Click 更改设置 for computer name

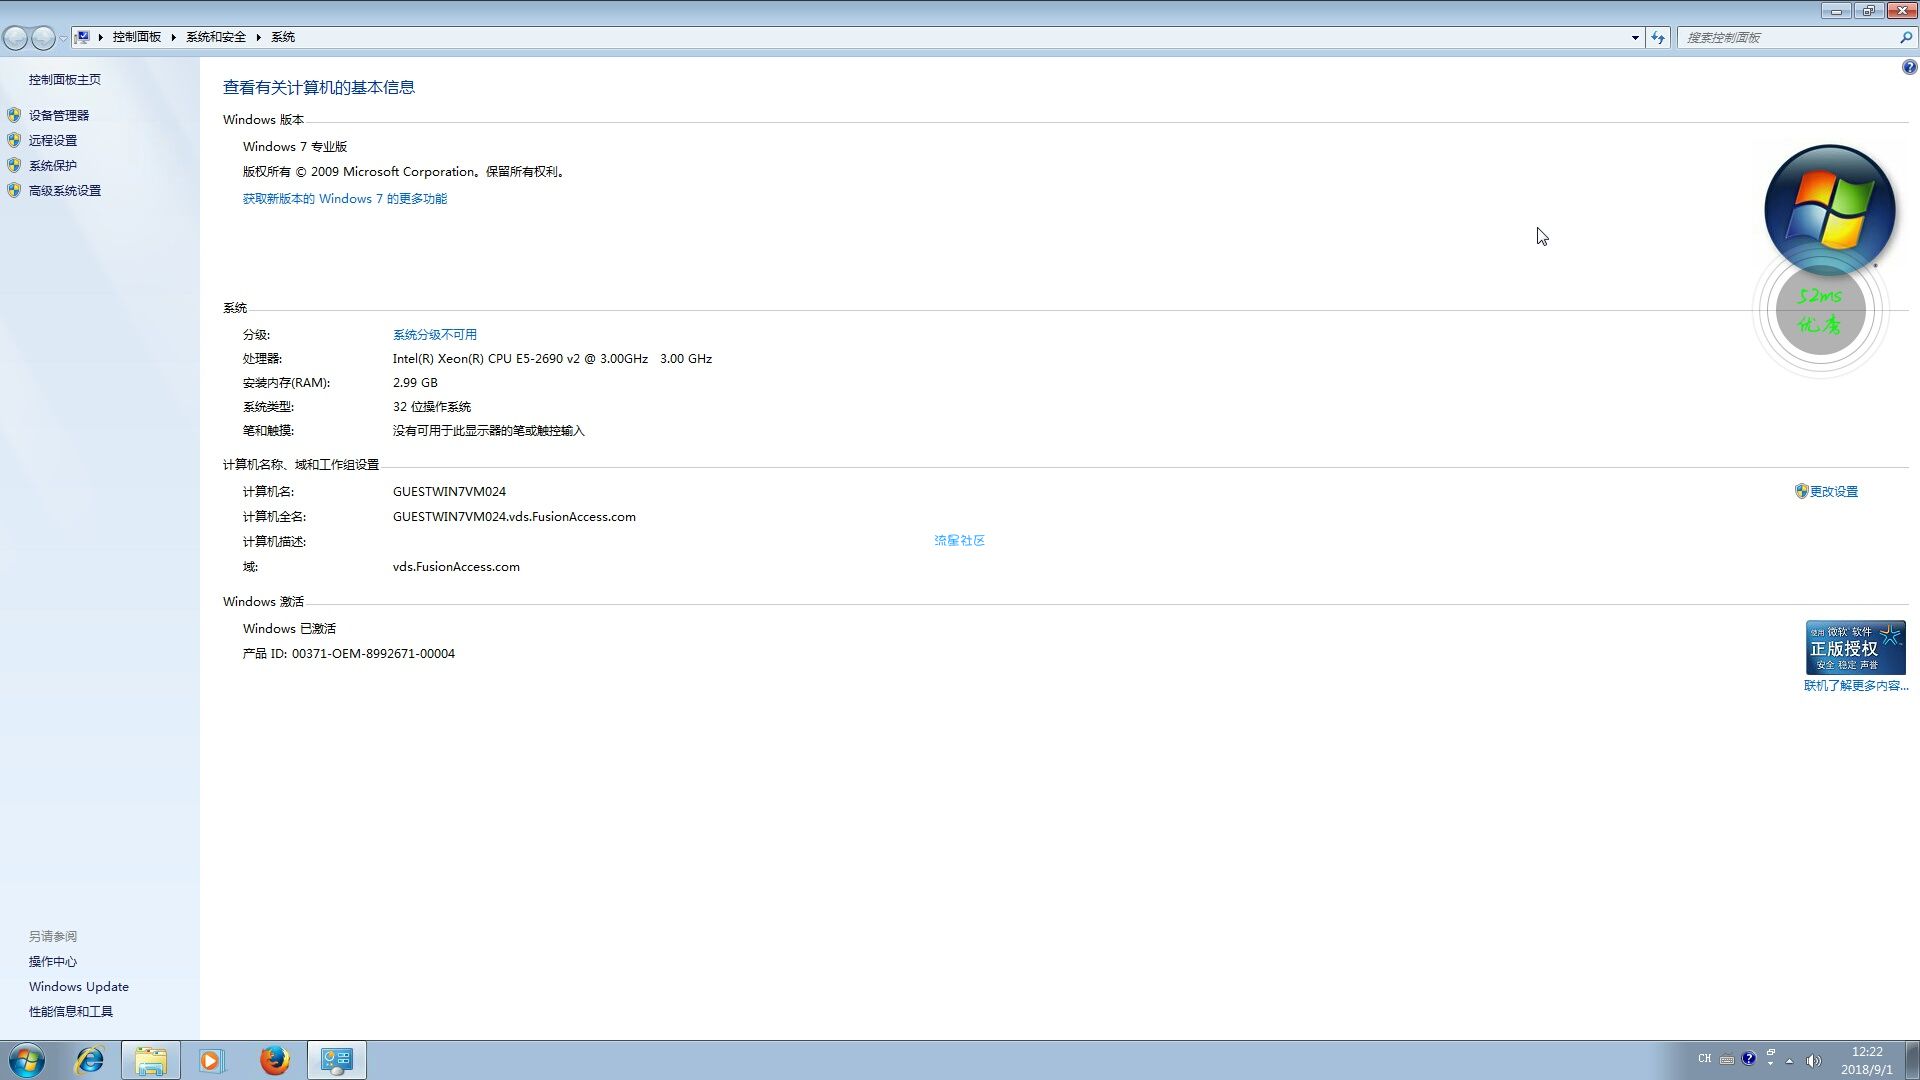[1834, 491]
